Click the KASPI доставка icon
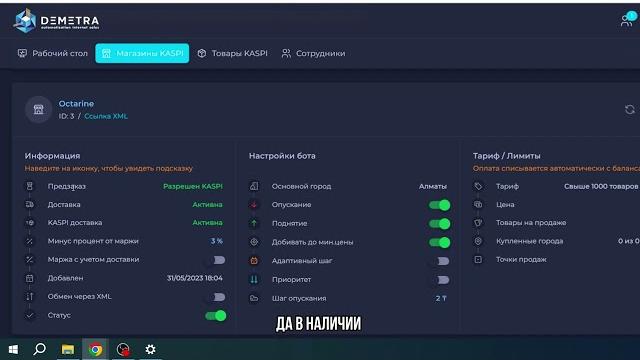This screenshot has height=360, width=640. pyautogui.click(x=30, y=223)
